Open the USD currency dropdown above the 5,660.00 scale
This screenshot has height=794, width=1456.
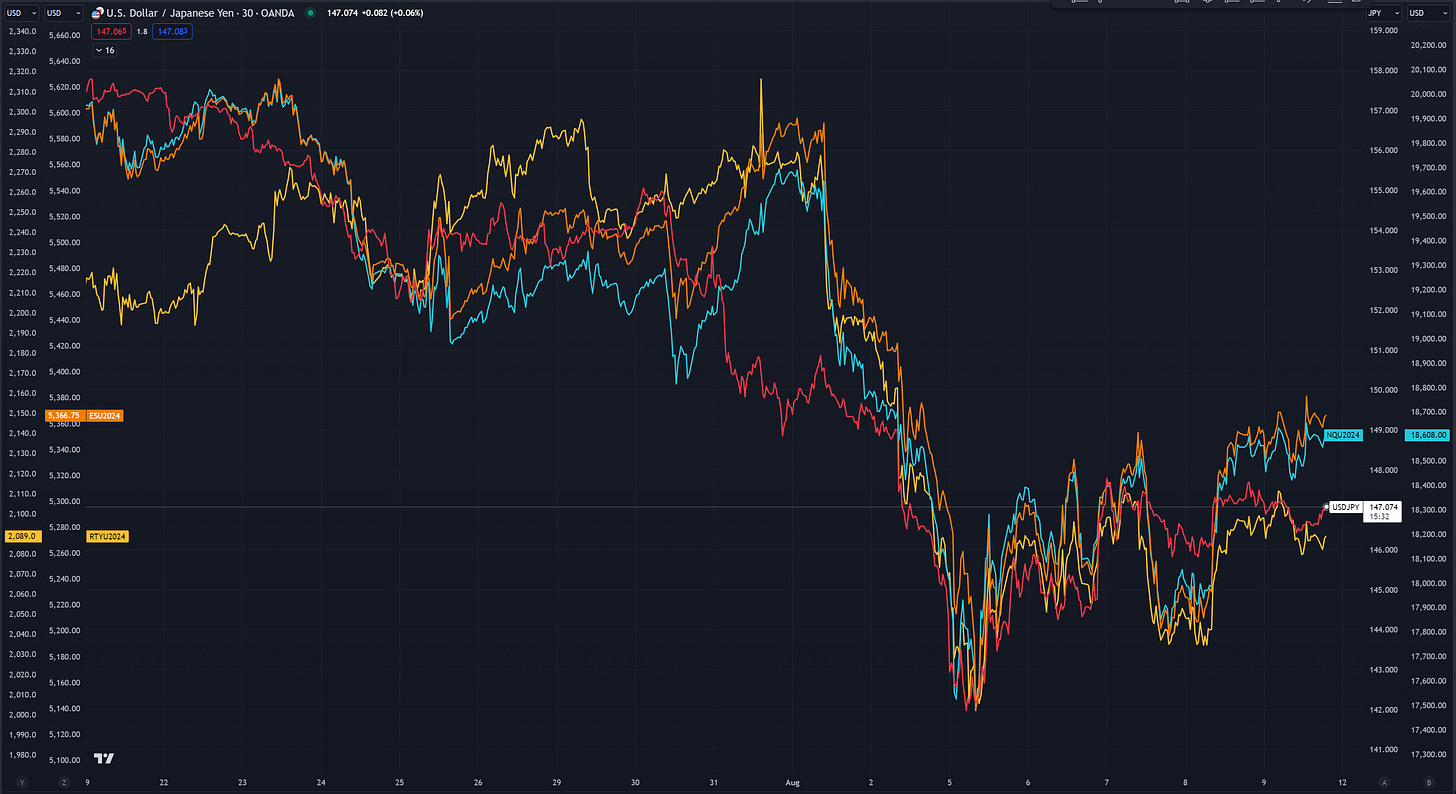[x=62, y=13]
